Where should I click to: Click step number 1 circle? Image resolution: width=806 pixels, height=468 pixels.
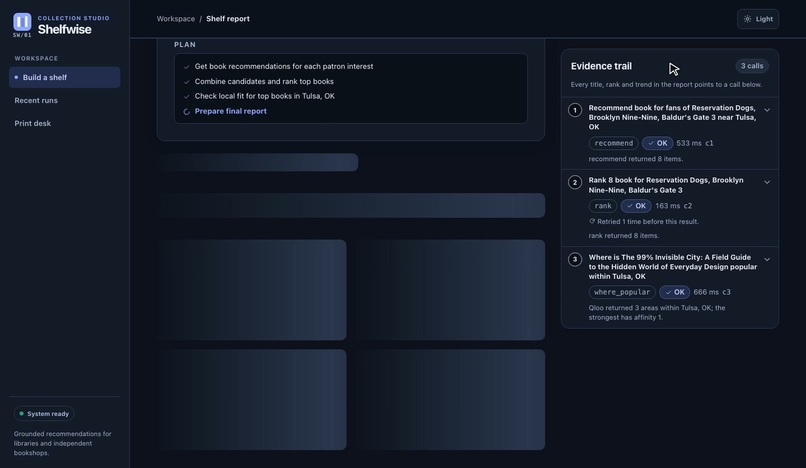click(575, 110)
